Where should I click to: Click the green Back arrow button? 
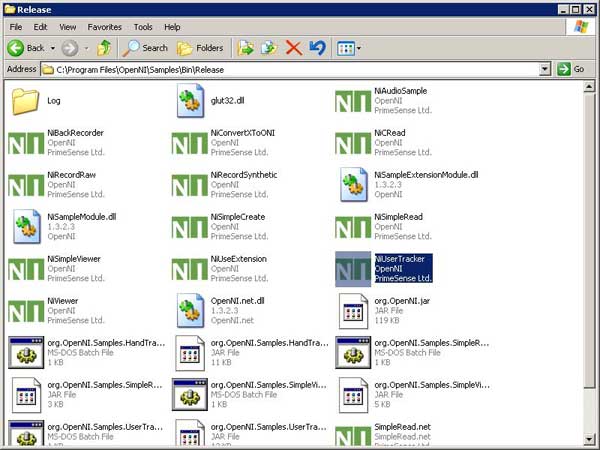(16, 48)
